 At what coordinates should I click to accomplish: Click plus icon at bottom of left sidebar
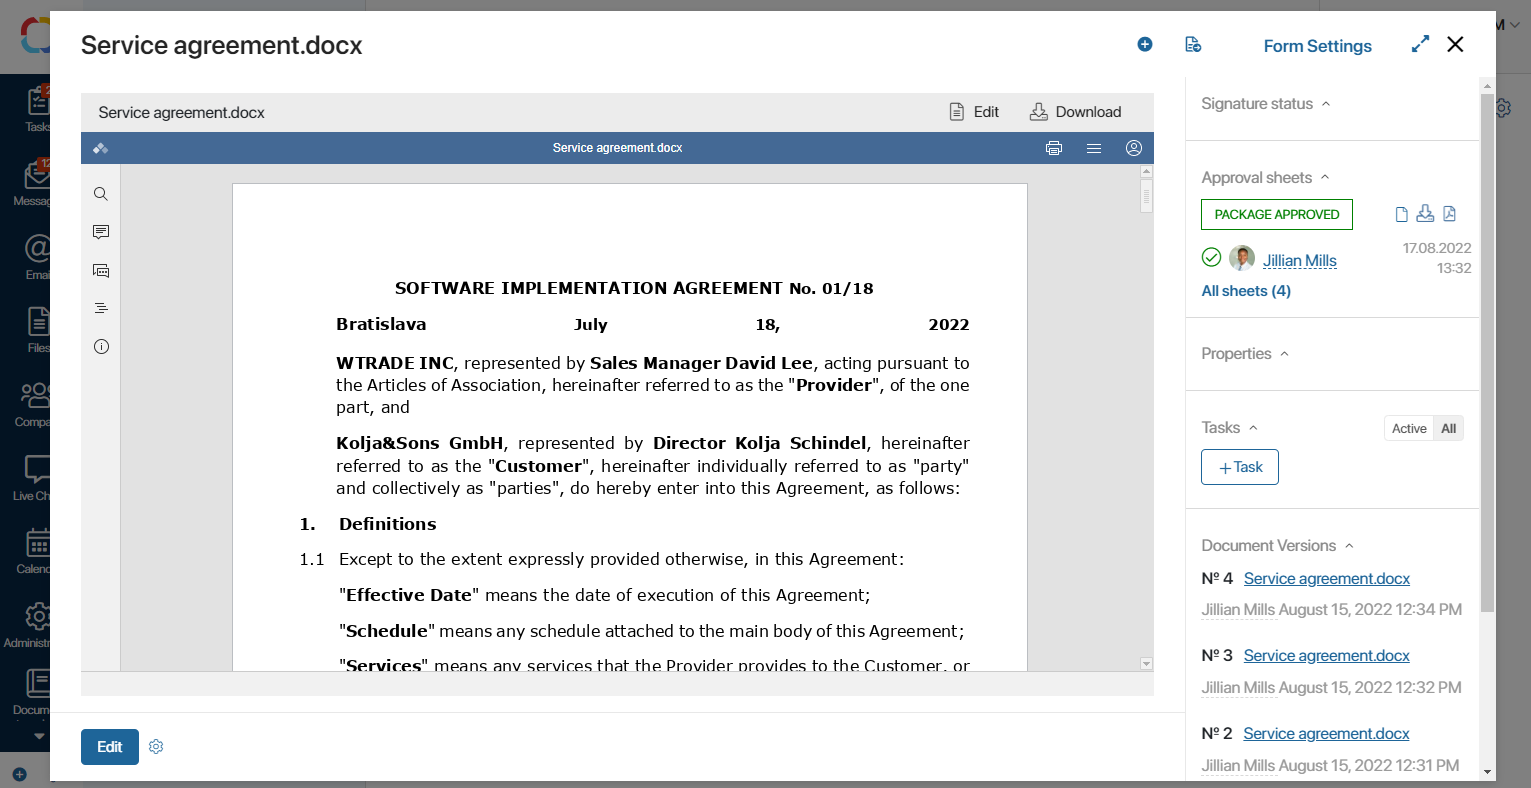coord(19,774)
